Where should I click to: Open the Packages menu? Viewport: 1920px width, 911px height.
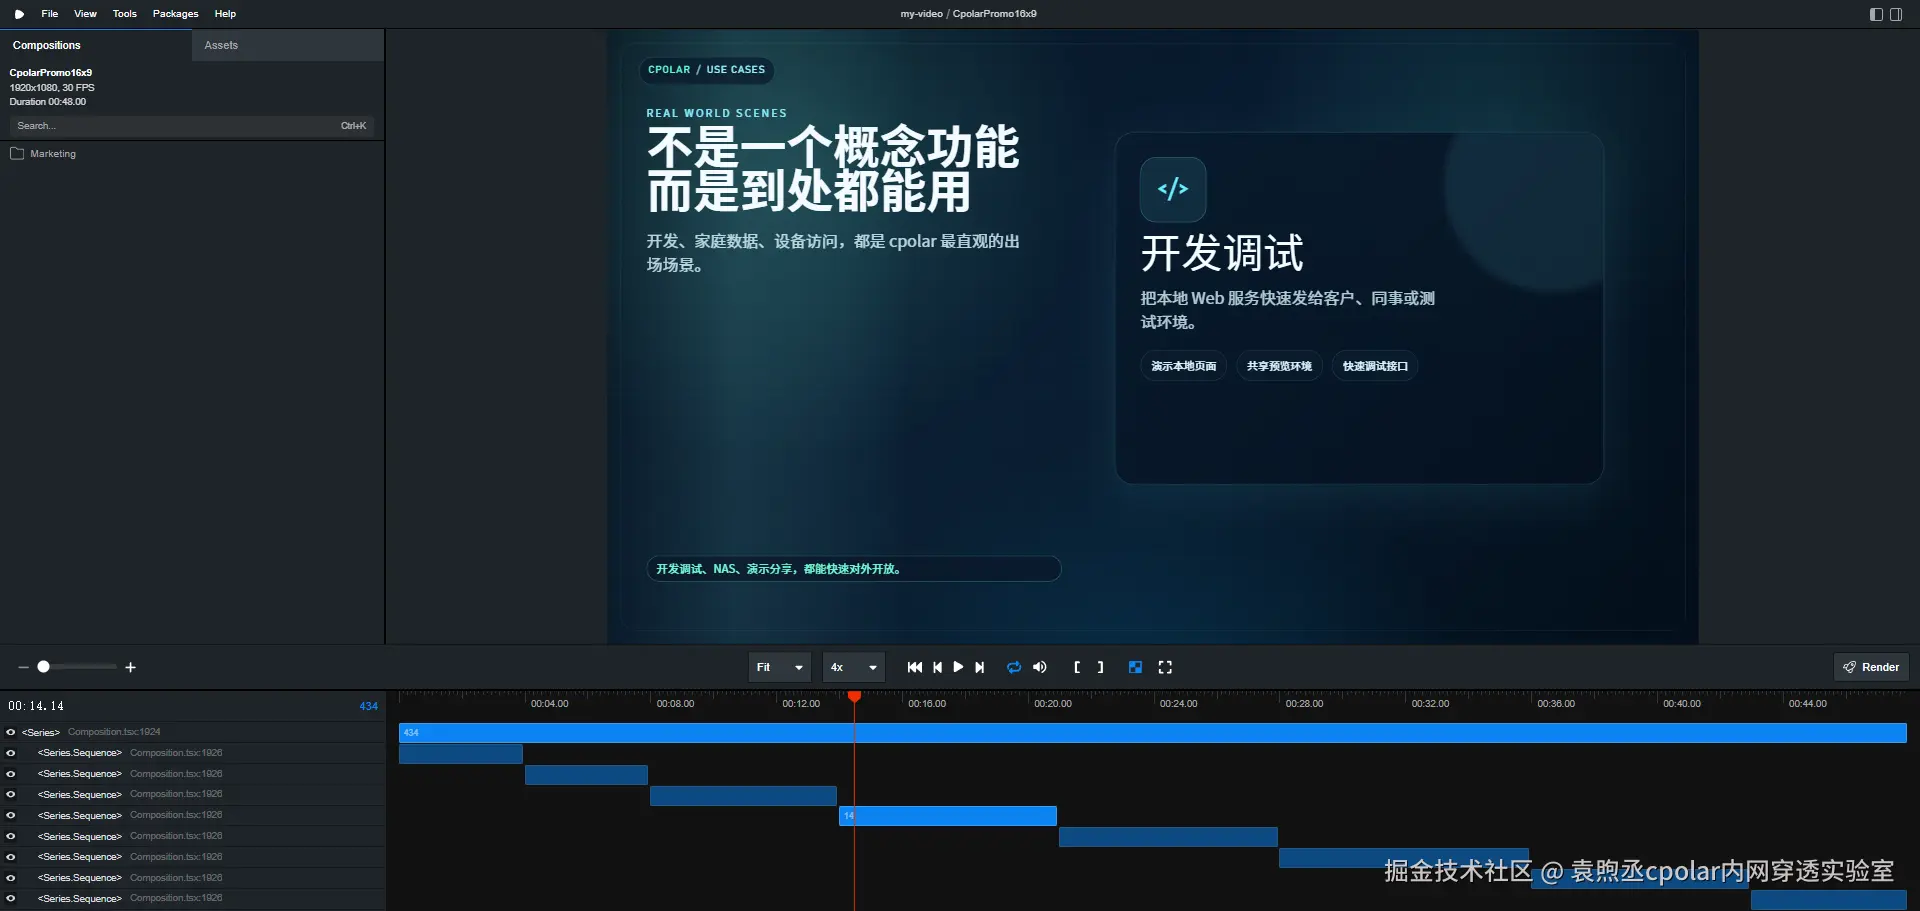(176, 14)
